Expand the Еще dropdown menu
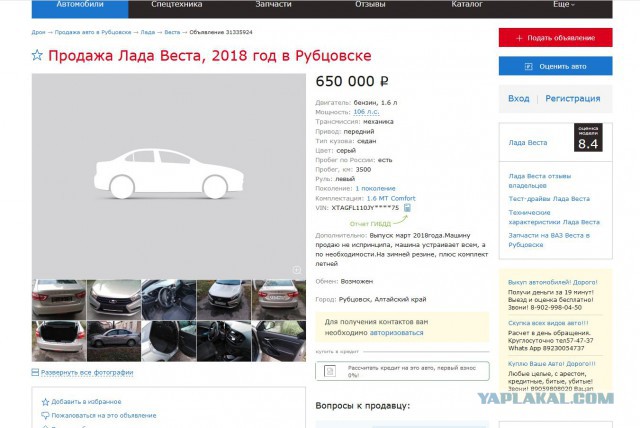 point(564,6)
